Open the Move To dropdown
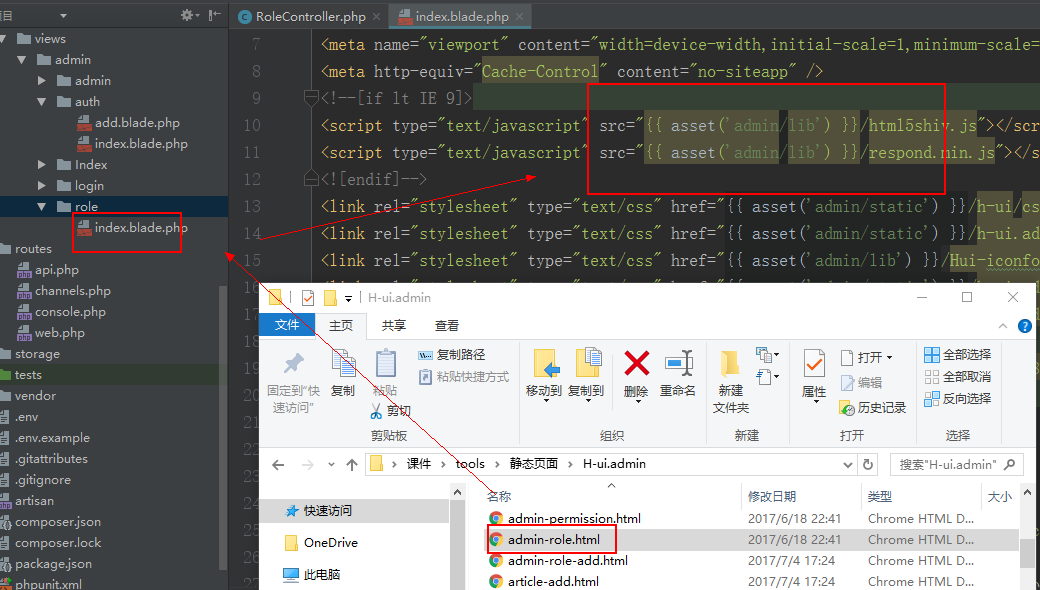 [545, 391]
